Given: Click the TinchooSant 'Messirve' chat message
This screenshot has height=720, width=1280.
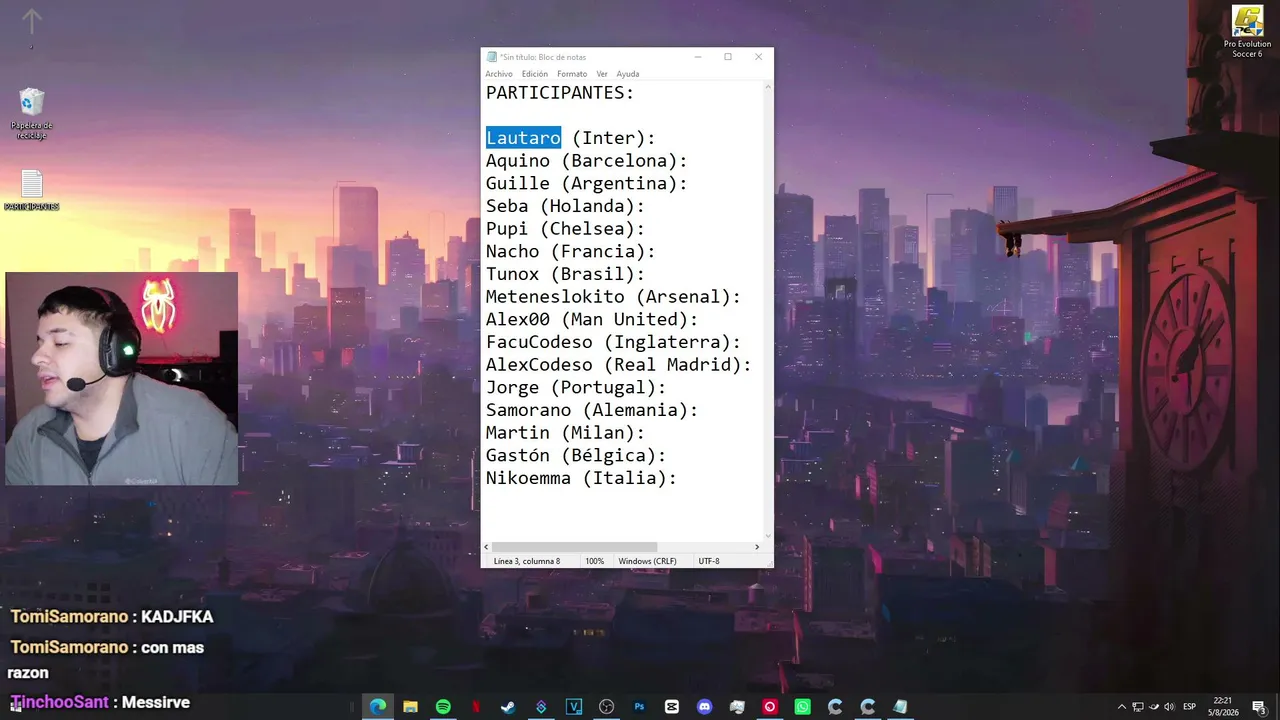Looking at the screenshot, I should click(x=99, y=702).
